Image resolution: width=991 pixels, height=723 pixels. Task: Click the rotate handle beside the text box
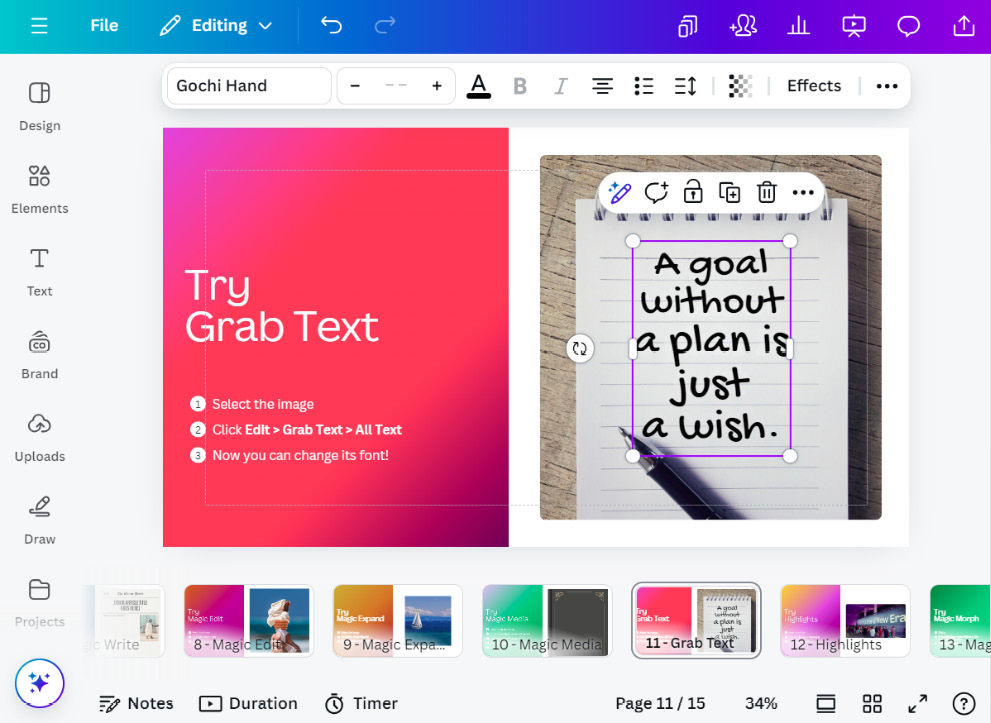point(580,348)
